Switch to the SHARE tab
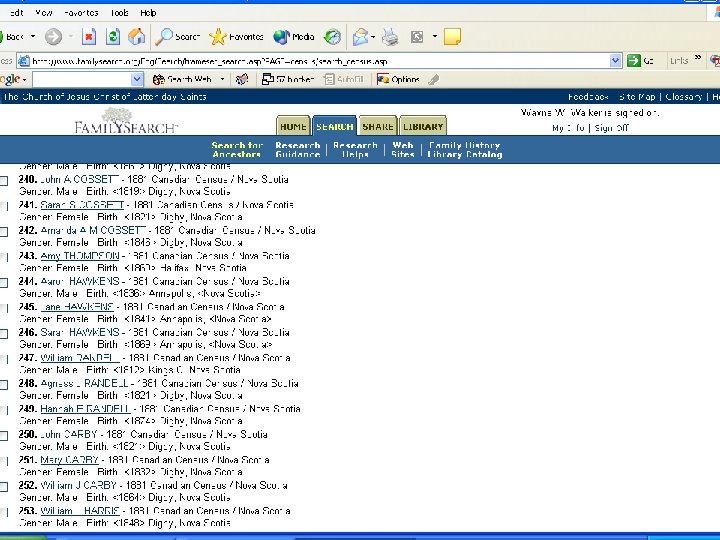 (377, 126)
